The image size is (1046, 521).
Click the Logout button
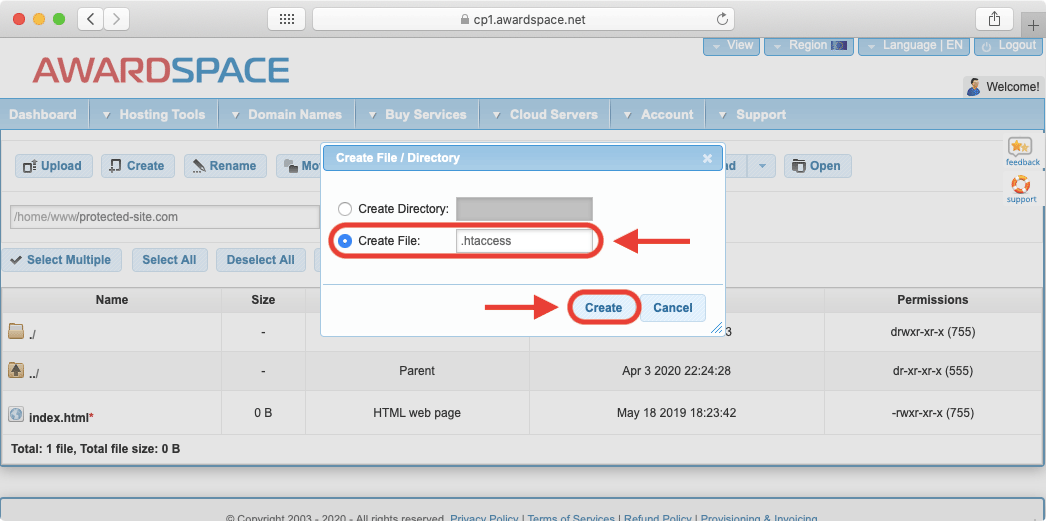point(1008,45)
